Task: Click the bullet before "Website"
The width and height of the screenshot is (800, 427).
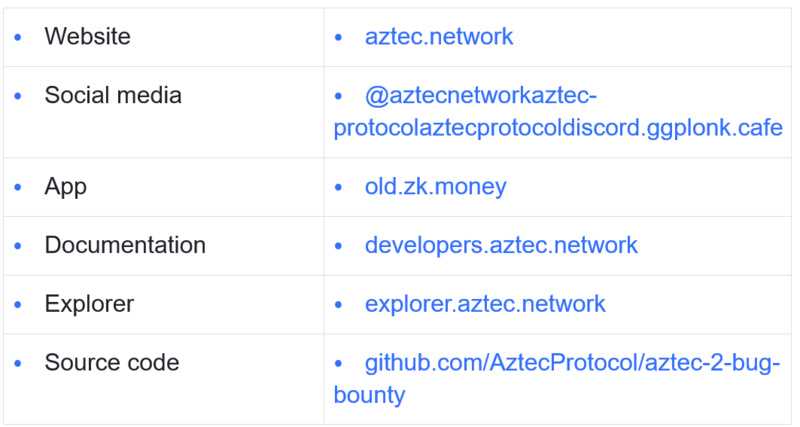Action: [18, 38]
